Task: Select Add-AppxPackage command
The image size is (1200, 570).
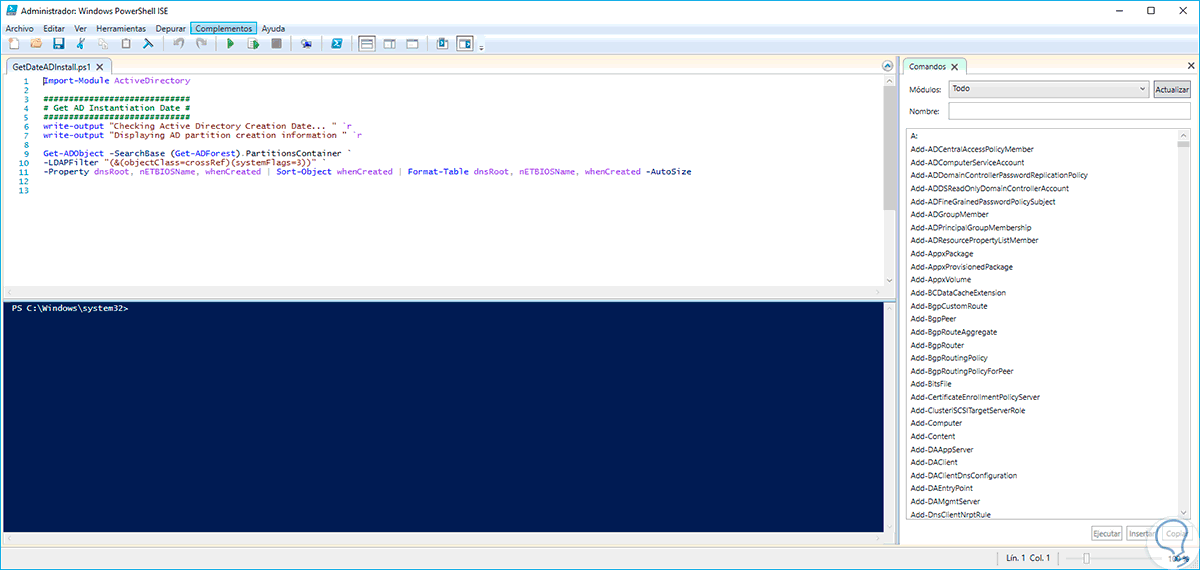Action: pos(941,253)
